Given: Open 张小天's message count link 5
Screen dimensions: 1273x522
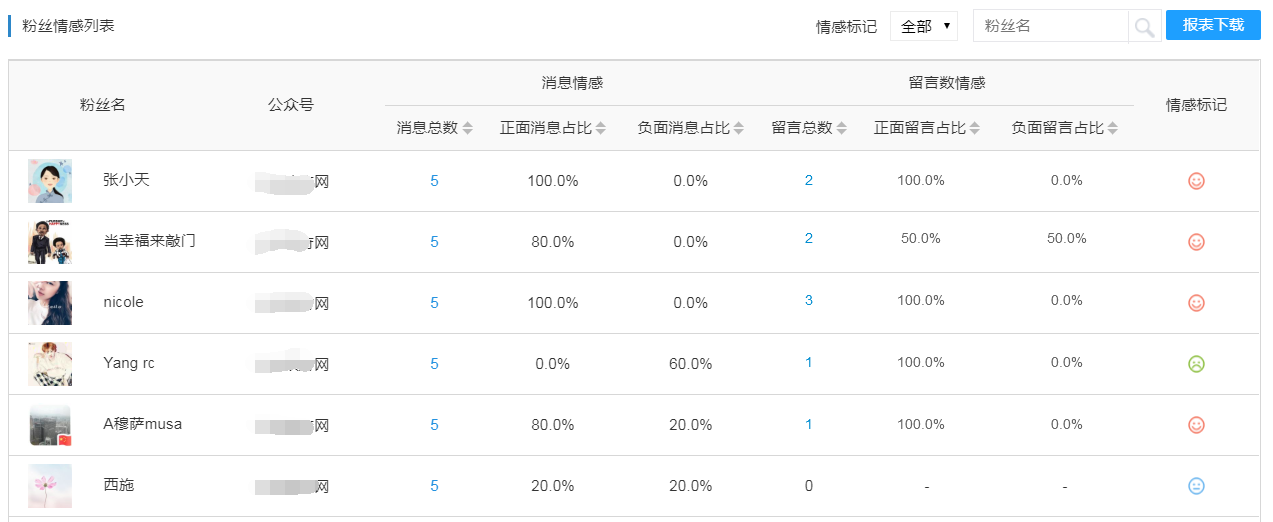Looking at the screenshot, I should [x=434, y=181].
